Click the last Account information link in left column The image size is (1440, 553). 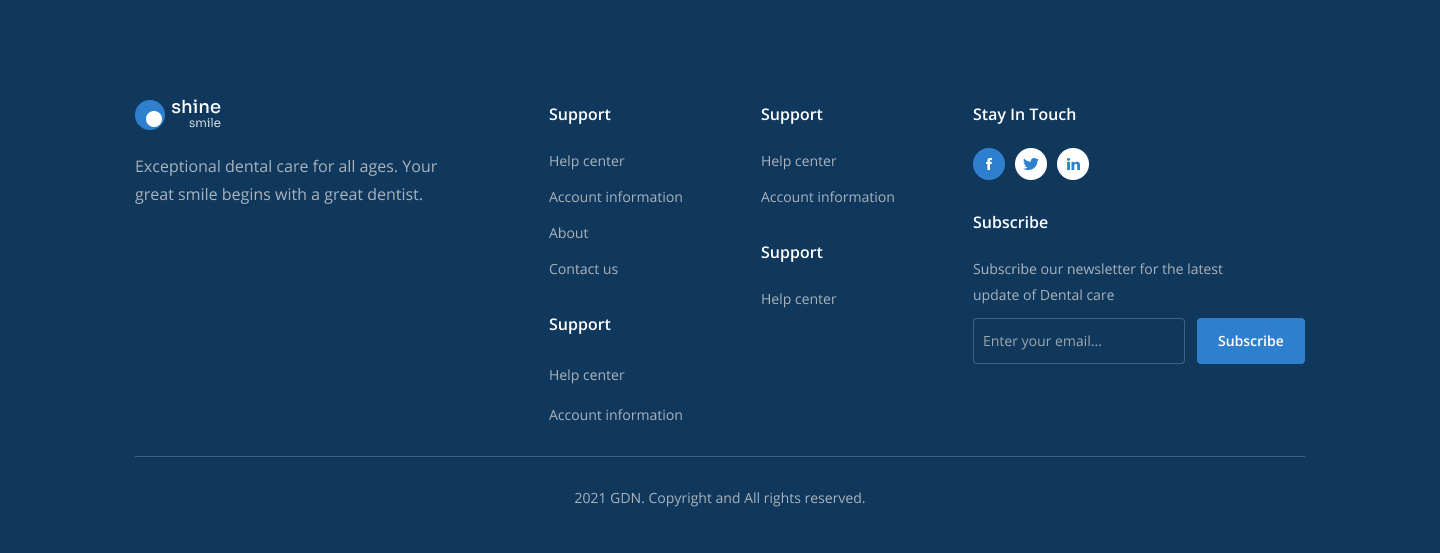[615, 415]
